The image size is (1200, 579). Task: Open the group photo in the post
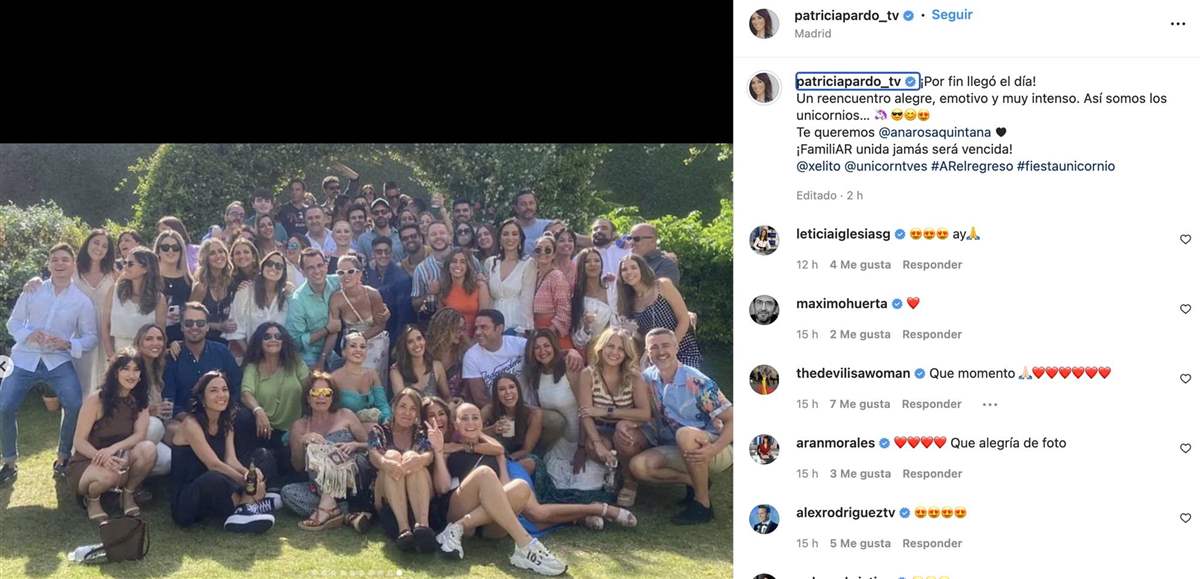click(x=366, y=360)
